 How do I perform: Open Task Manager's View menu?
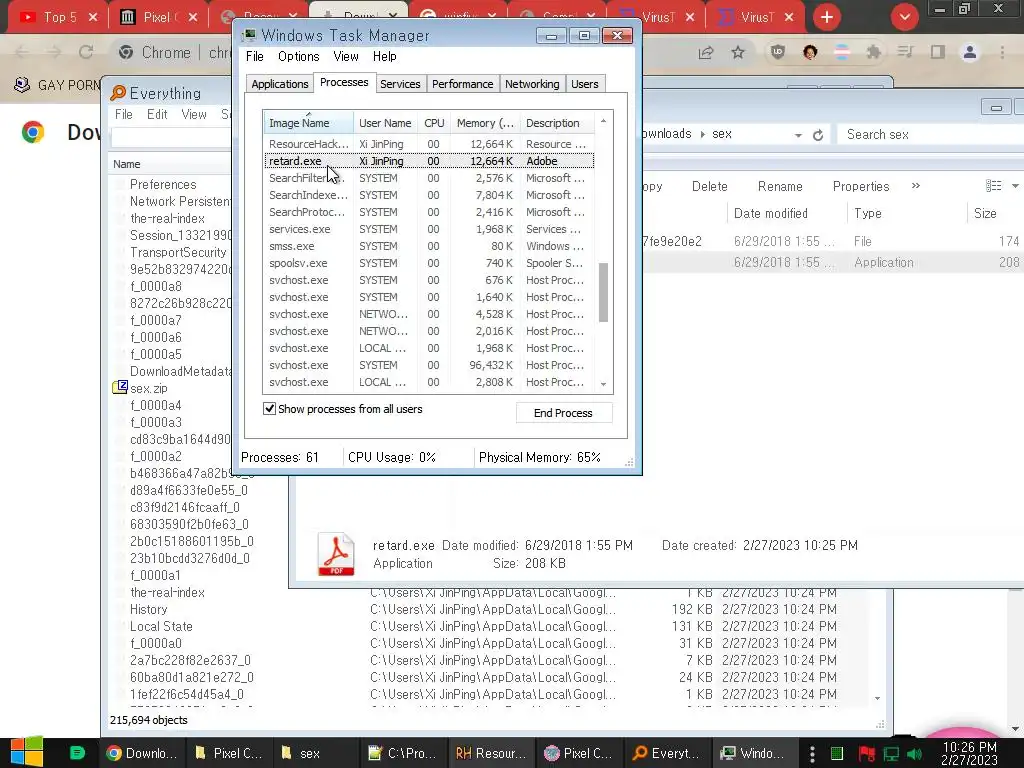click(345, 57)
